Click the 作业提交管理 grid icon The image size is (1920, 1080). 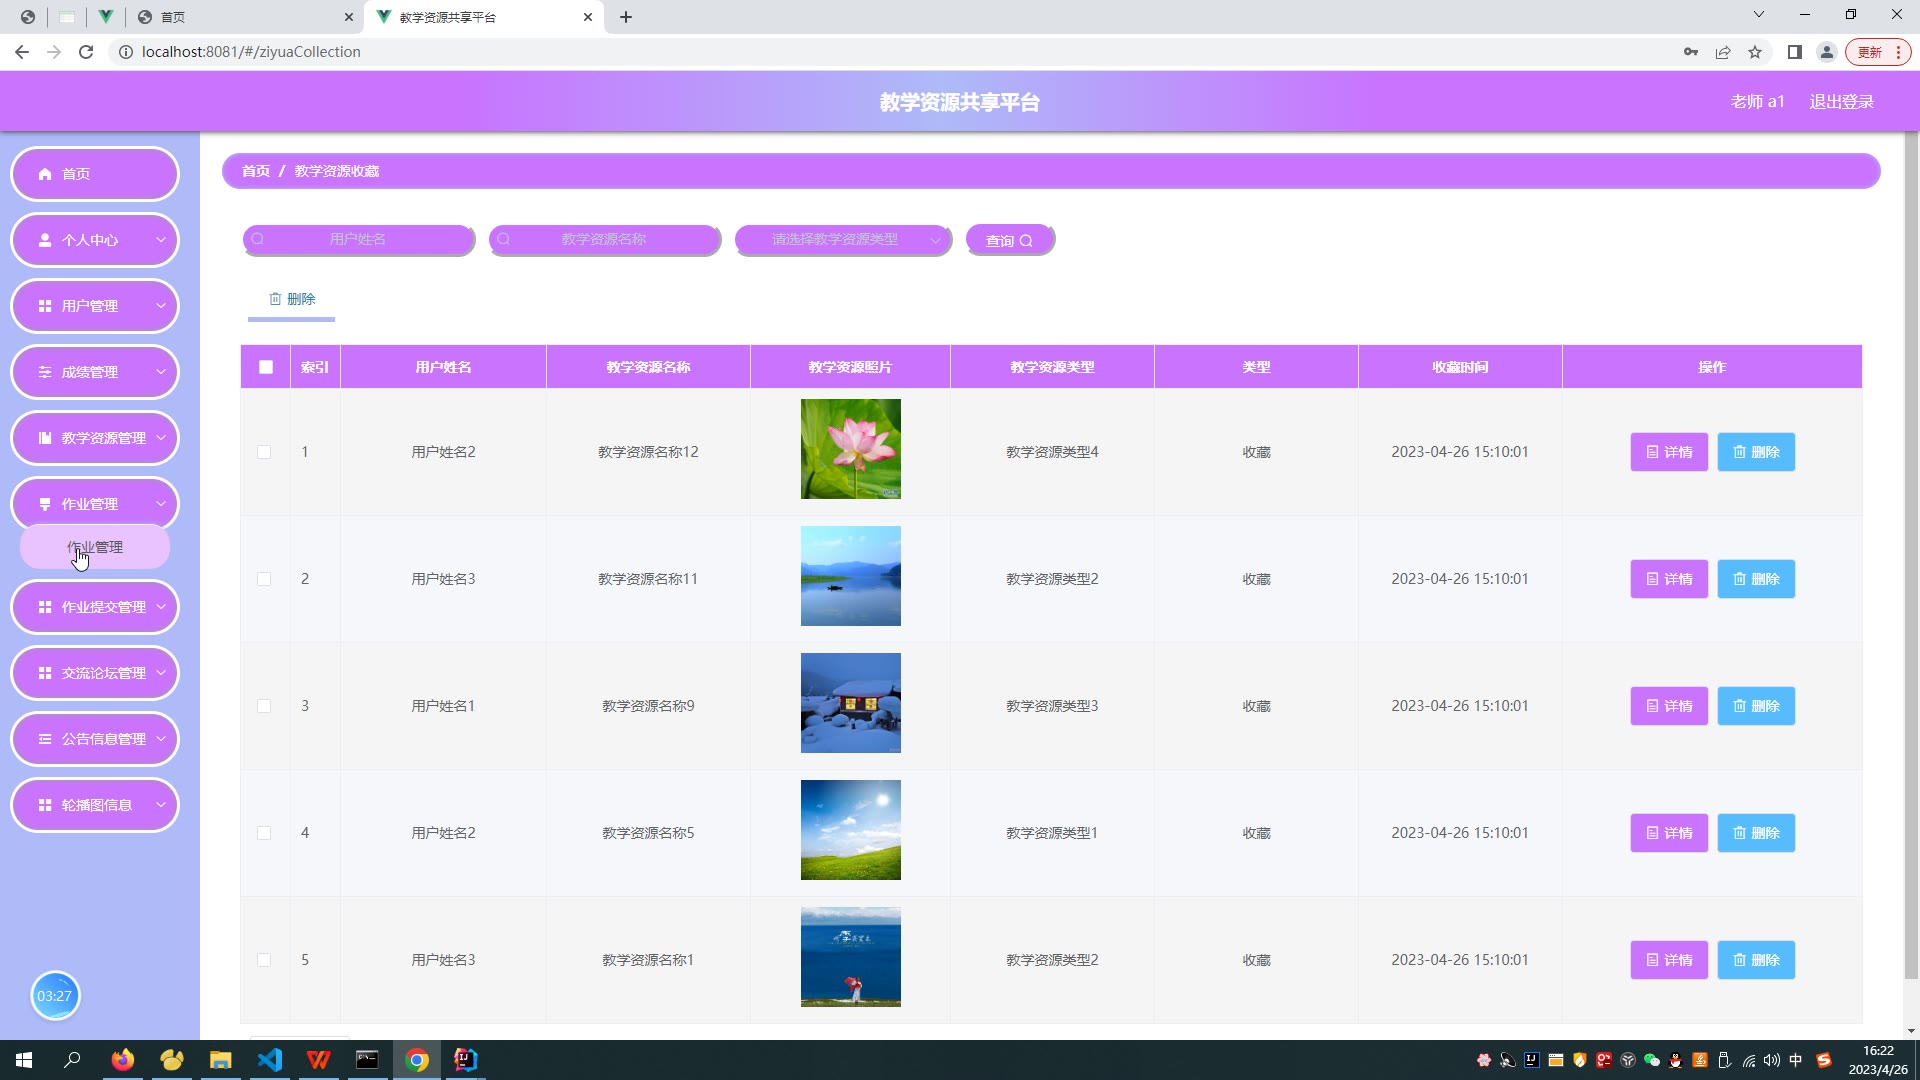click(45, 607)
